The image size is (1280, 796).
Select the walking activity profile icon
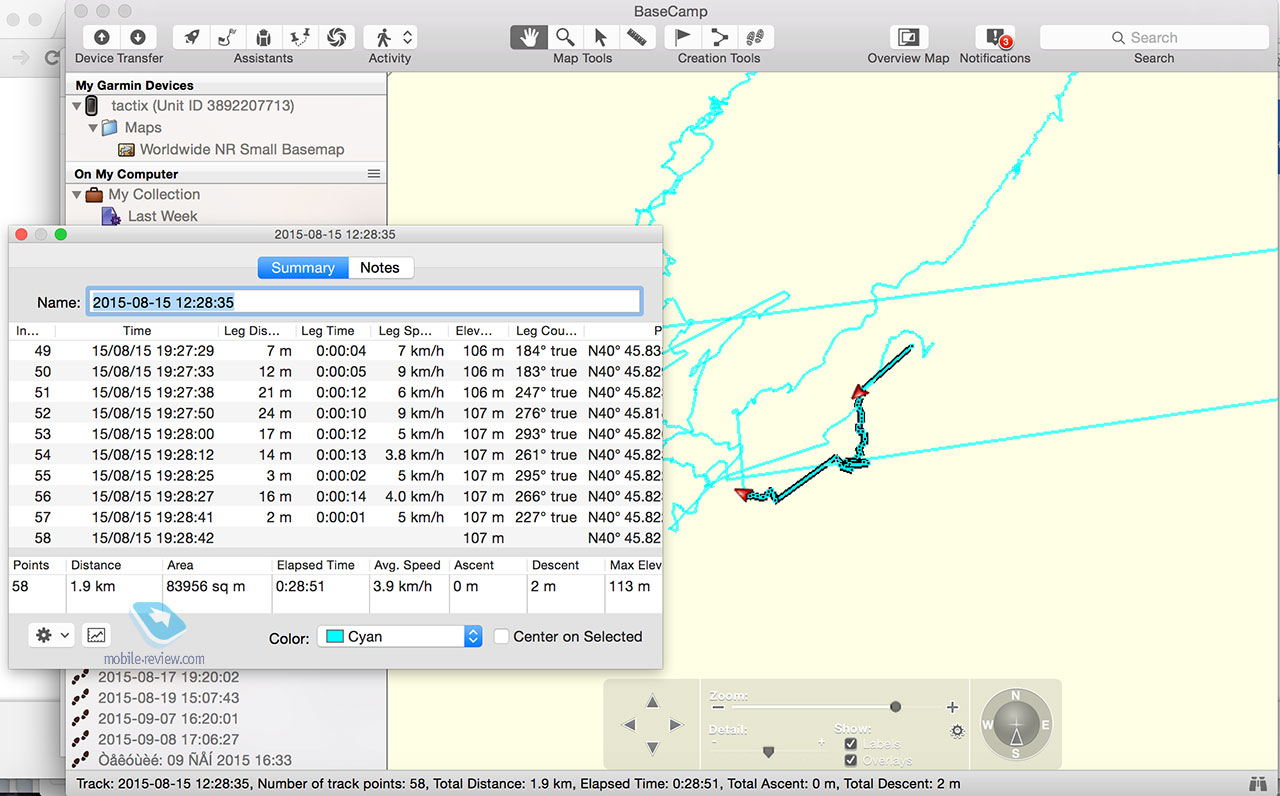click(x=382, y=37)
